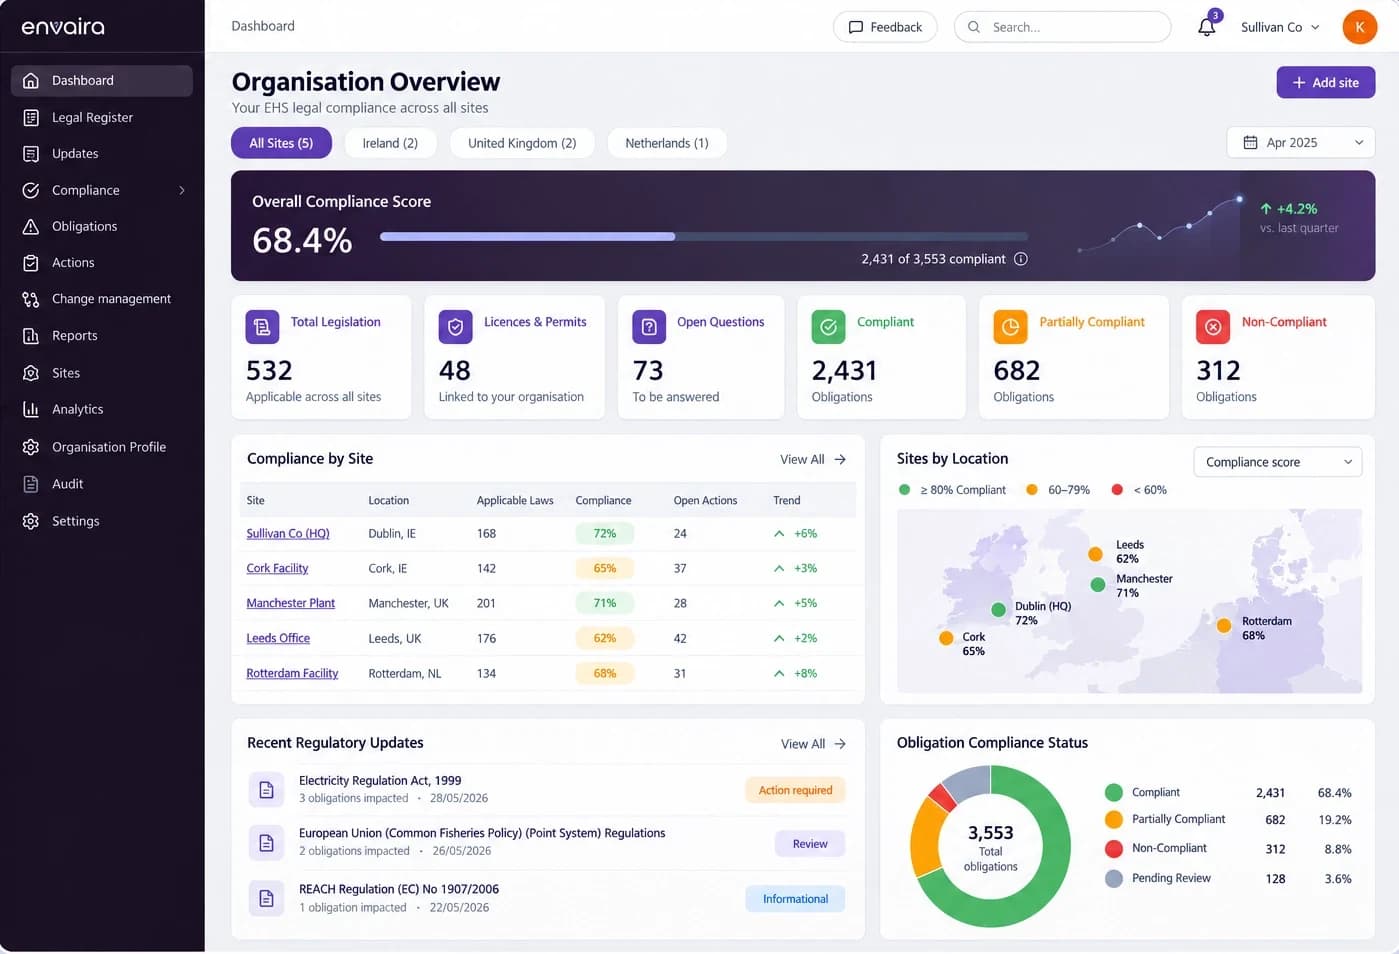
Task: Click the Analytics bar chart icon
Action: (x=31, y=409)
